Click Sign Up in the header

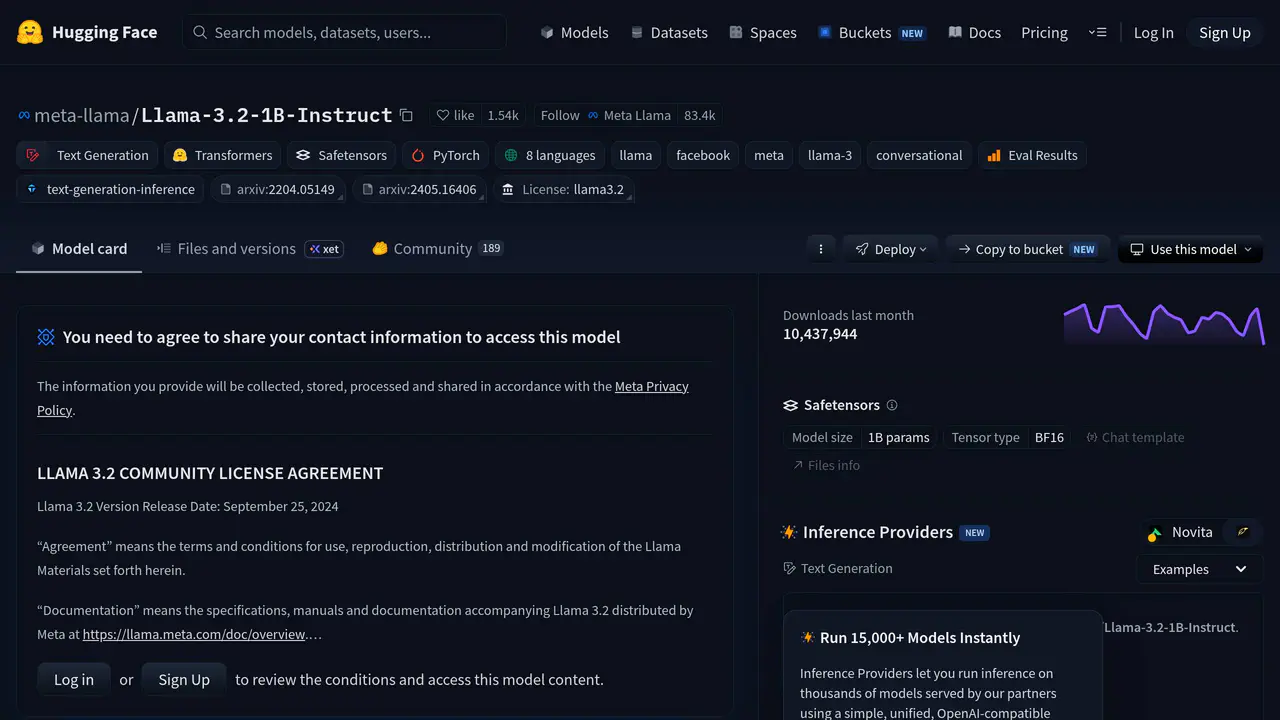[1225, 32]
